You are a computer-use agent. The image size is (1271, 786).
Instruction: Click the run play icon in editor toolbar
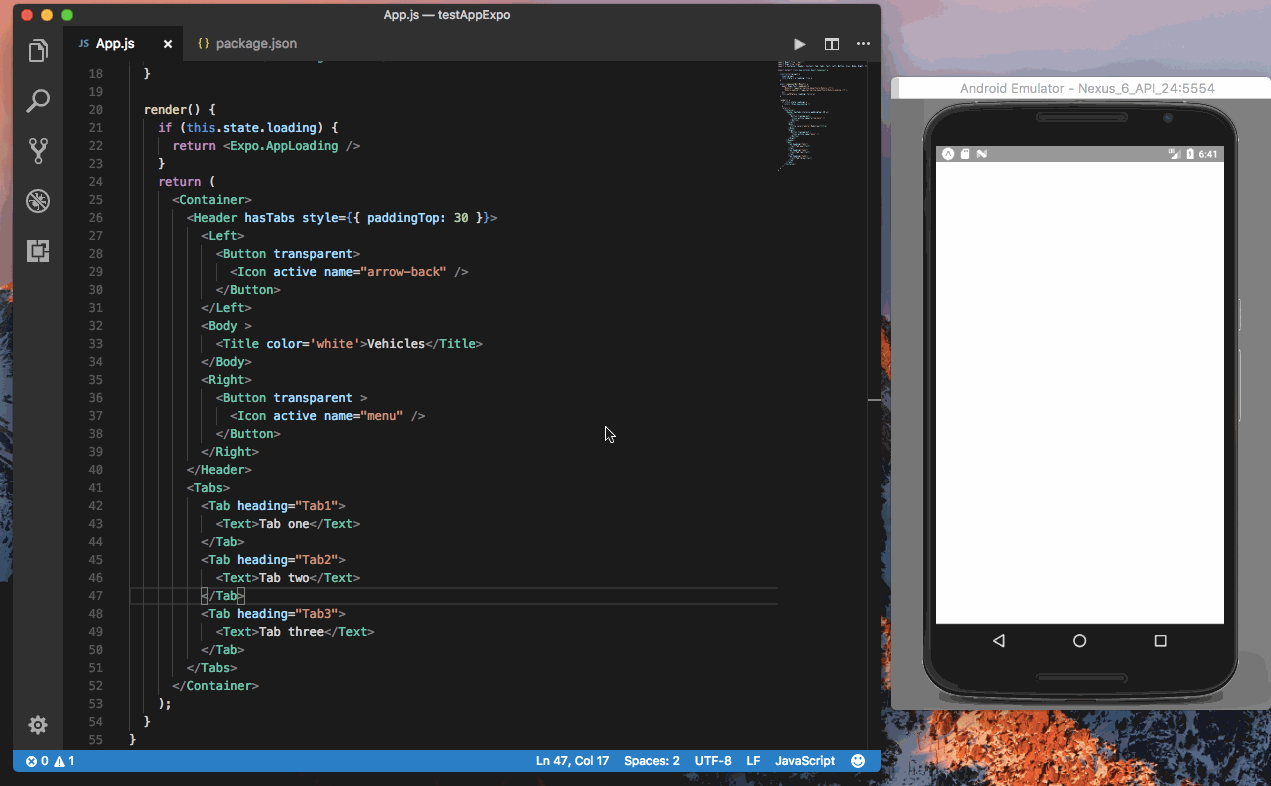click(799, 44)
